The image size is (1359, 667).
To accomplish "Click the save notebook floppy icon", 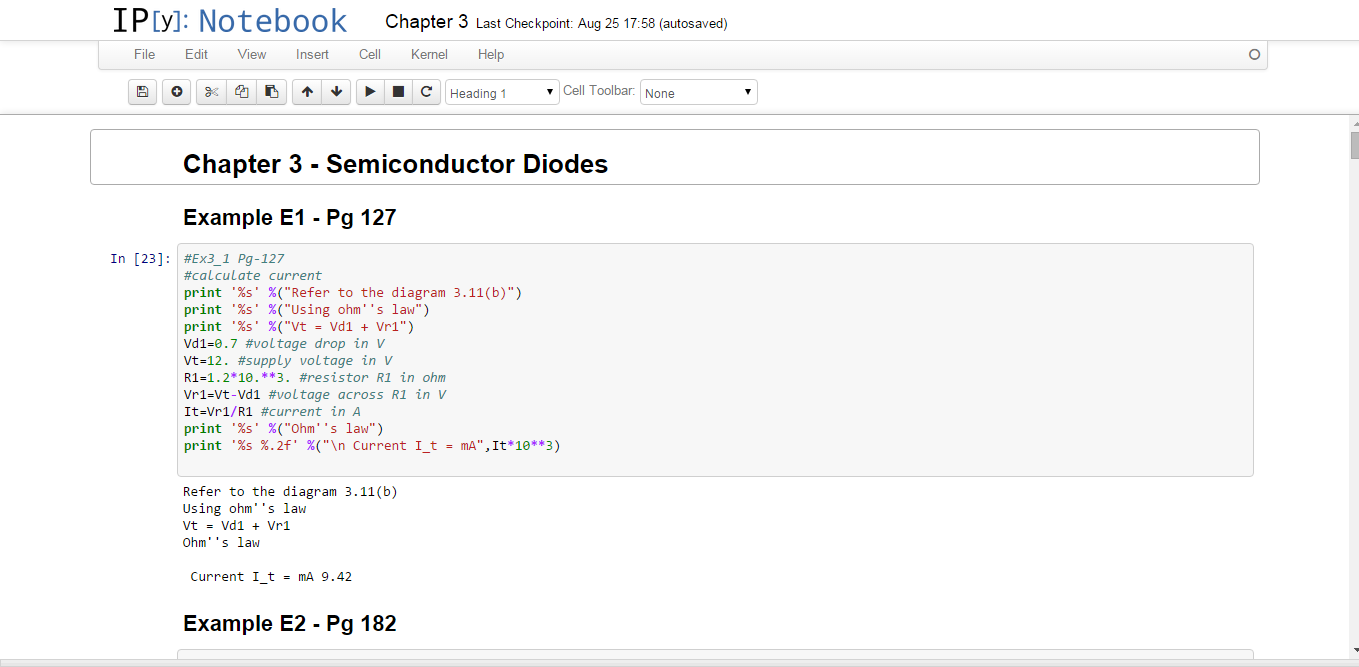I will point(142,92).
